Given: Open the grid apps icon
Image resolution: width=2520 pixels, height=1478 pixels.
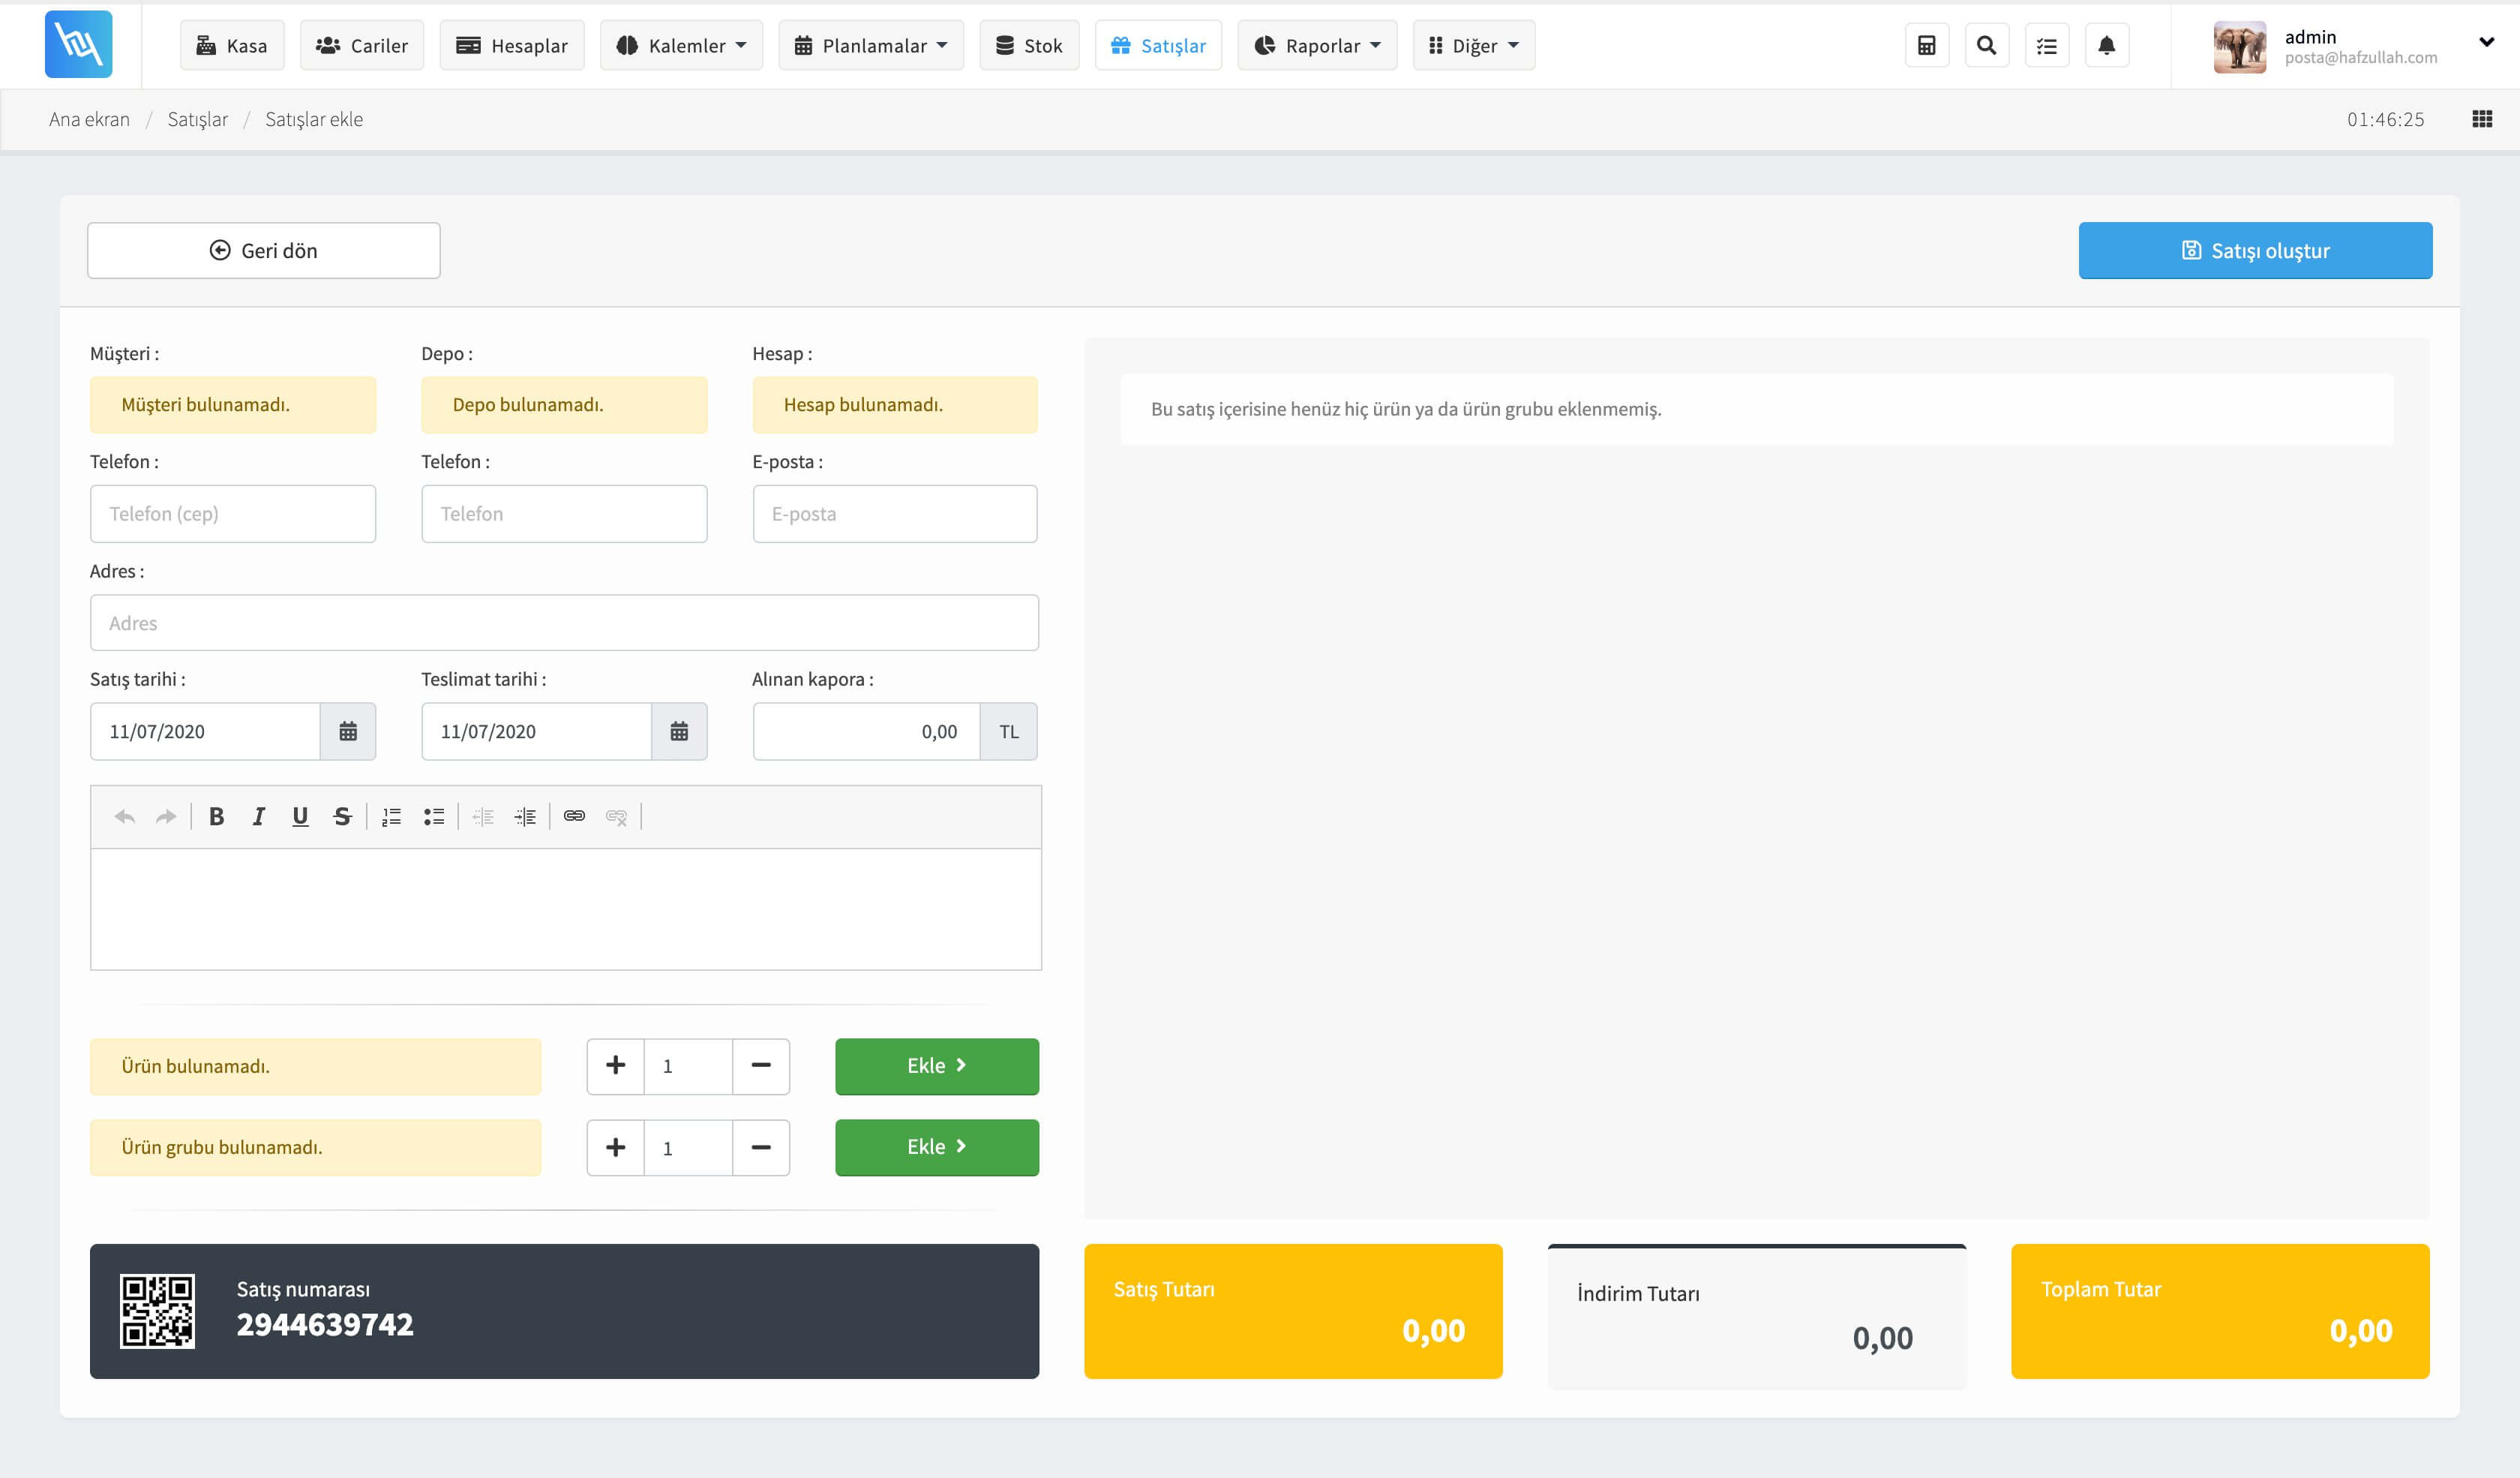Looking at the screenshot, I should coord(2482,119).
